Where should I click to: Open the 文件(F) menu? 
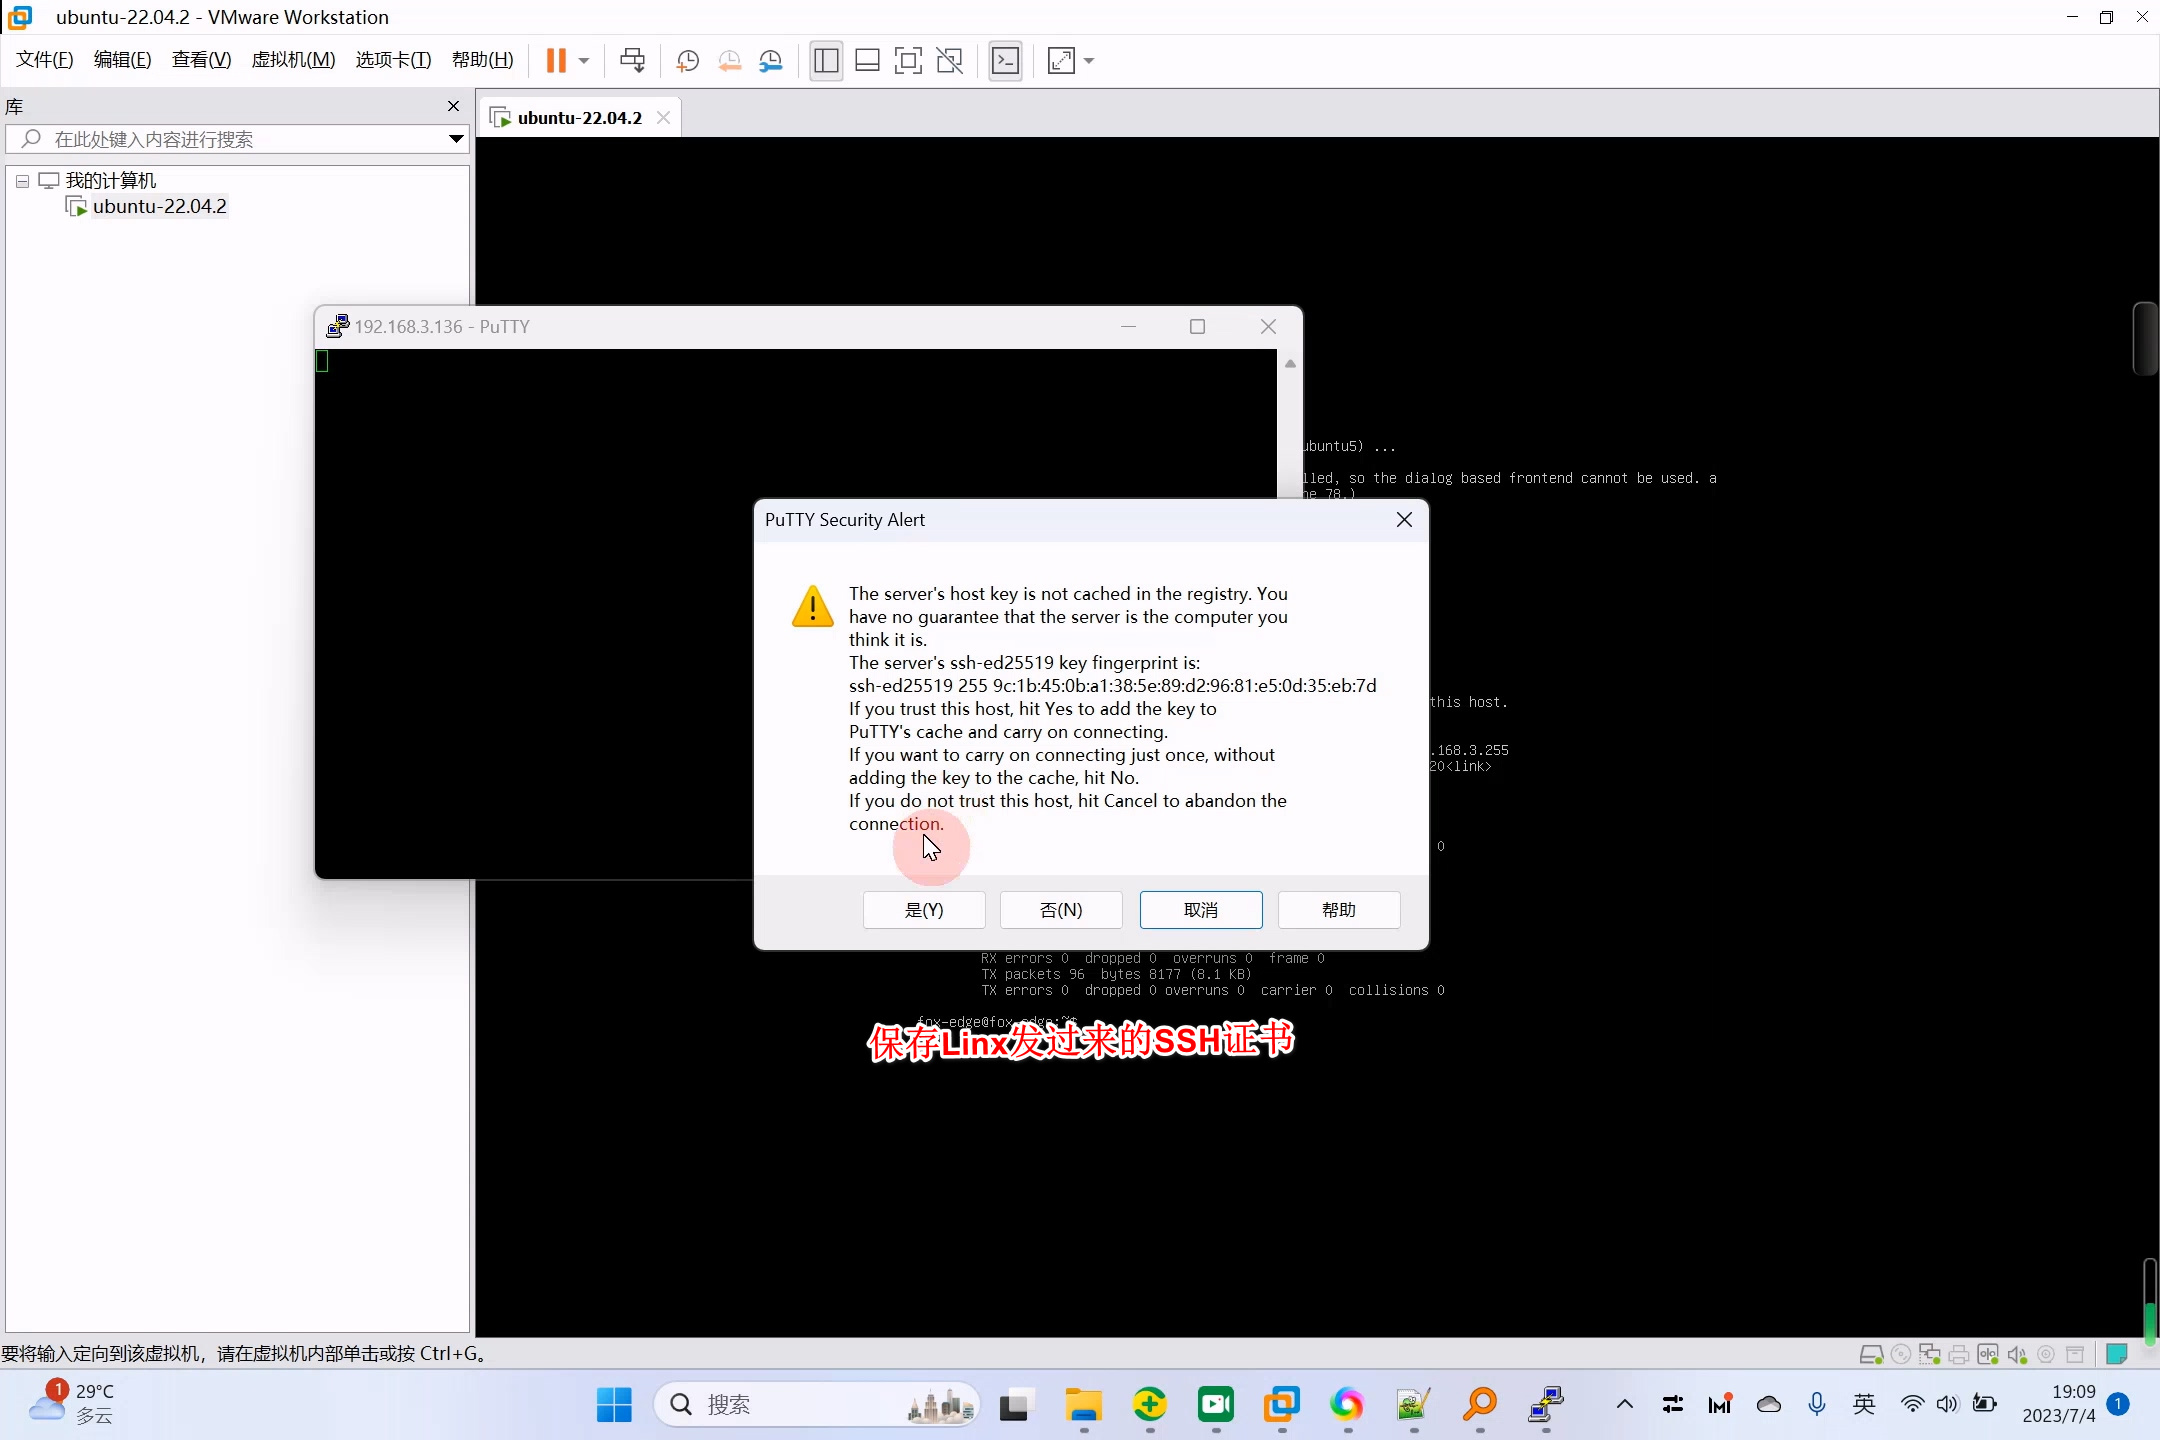(x=45, y=60)
